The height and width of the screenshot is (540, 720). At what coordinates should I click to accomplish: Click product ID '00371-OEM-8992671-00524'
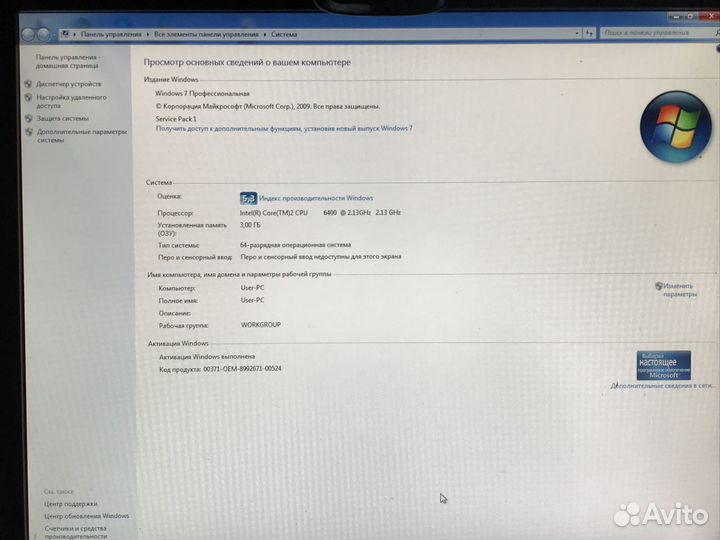[242, 369]
